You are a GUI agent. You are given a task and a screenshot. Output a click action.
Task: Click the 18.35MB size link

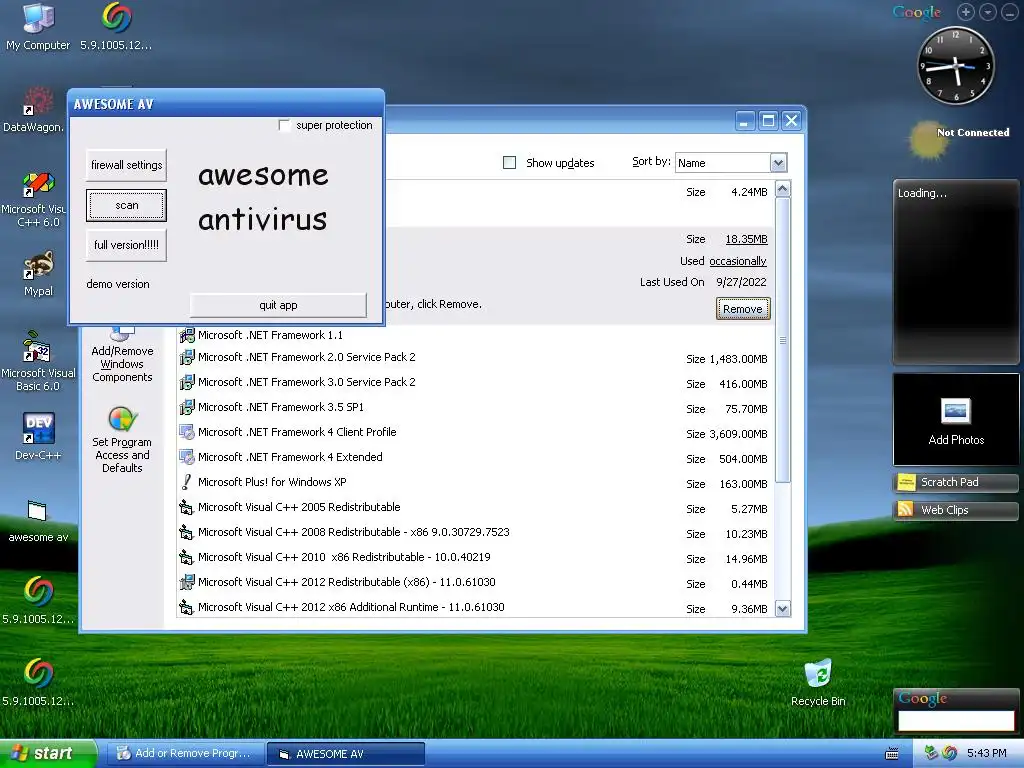click(x=746, y=240)
